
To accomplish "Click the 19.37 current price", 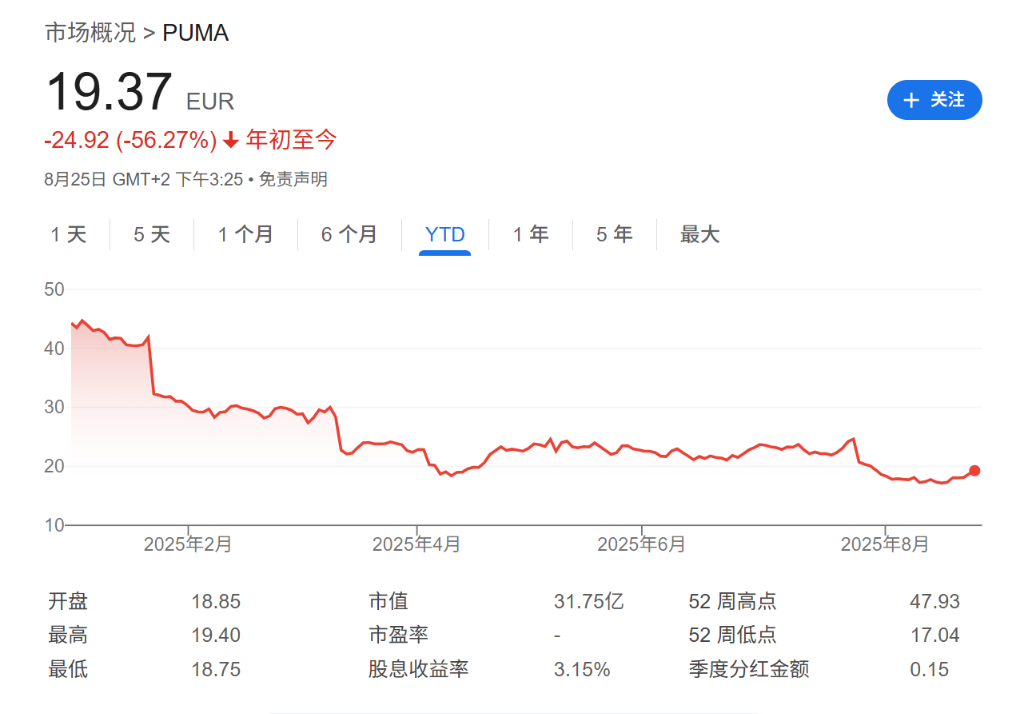I will tap(109, 92).
